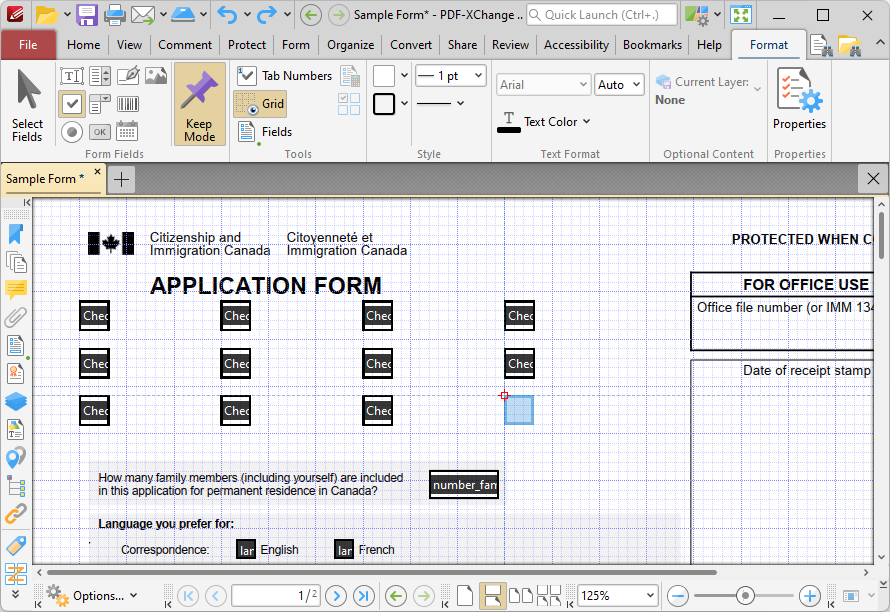The image size is (890, 612).
Task: Open the Layers pane icon
Action: point(16,401)
